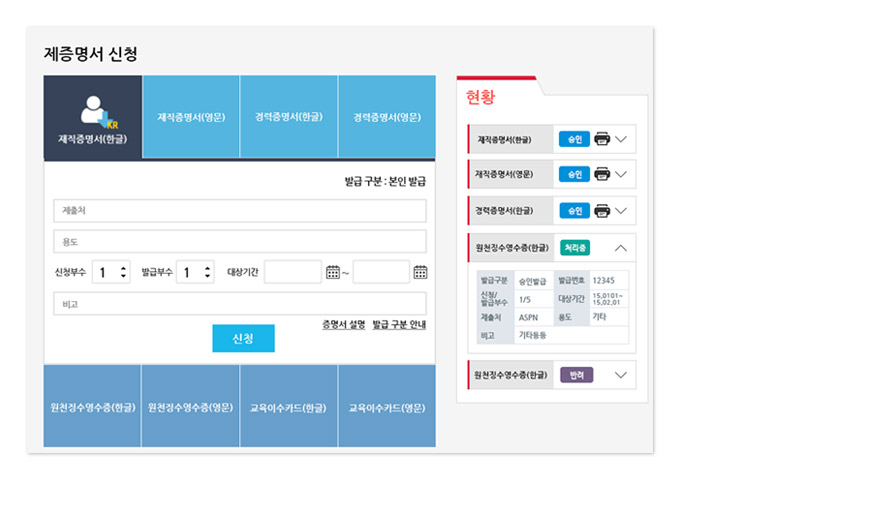Click the print icon for 재직증명서(영문)
Viewport: 870px width, 520px height.
pyautogui.click(x=602, y=174)
